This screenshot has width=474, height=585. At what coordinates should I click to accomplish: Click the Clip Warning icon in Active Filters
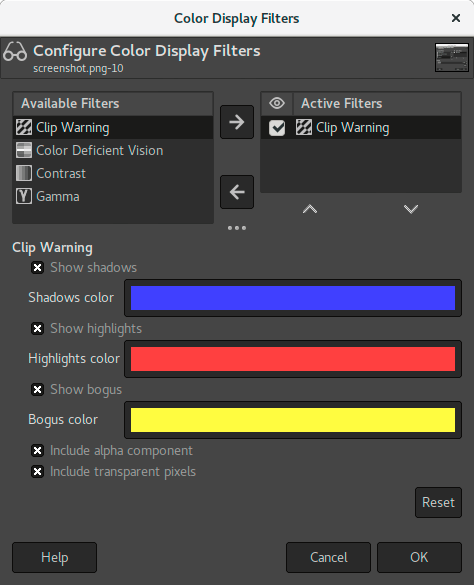point(304,127)
